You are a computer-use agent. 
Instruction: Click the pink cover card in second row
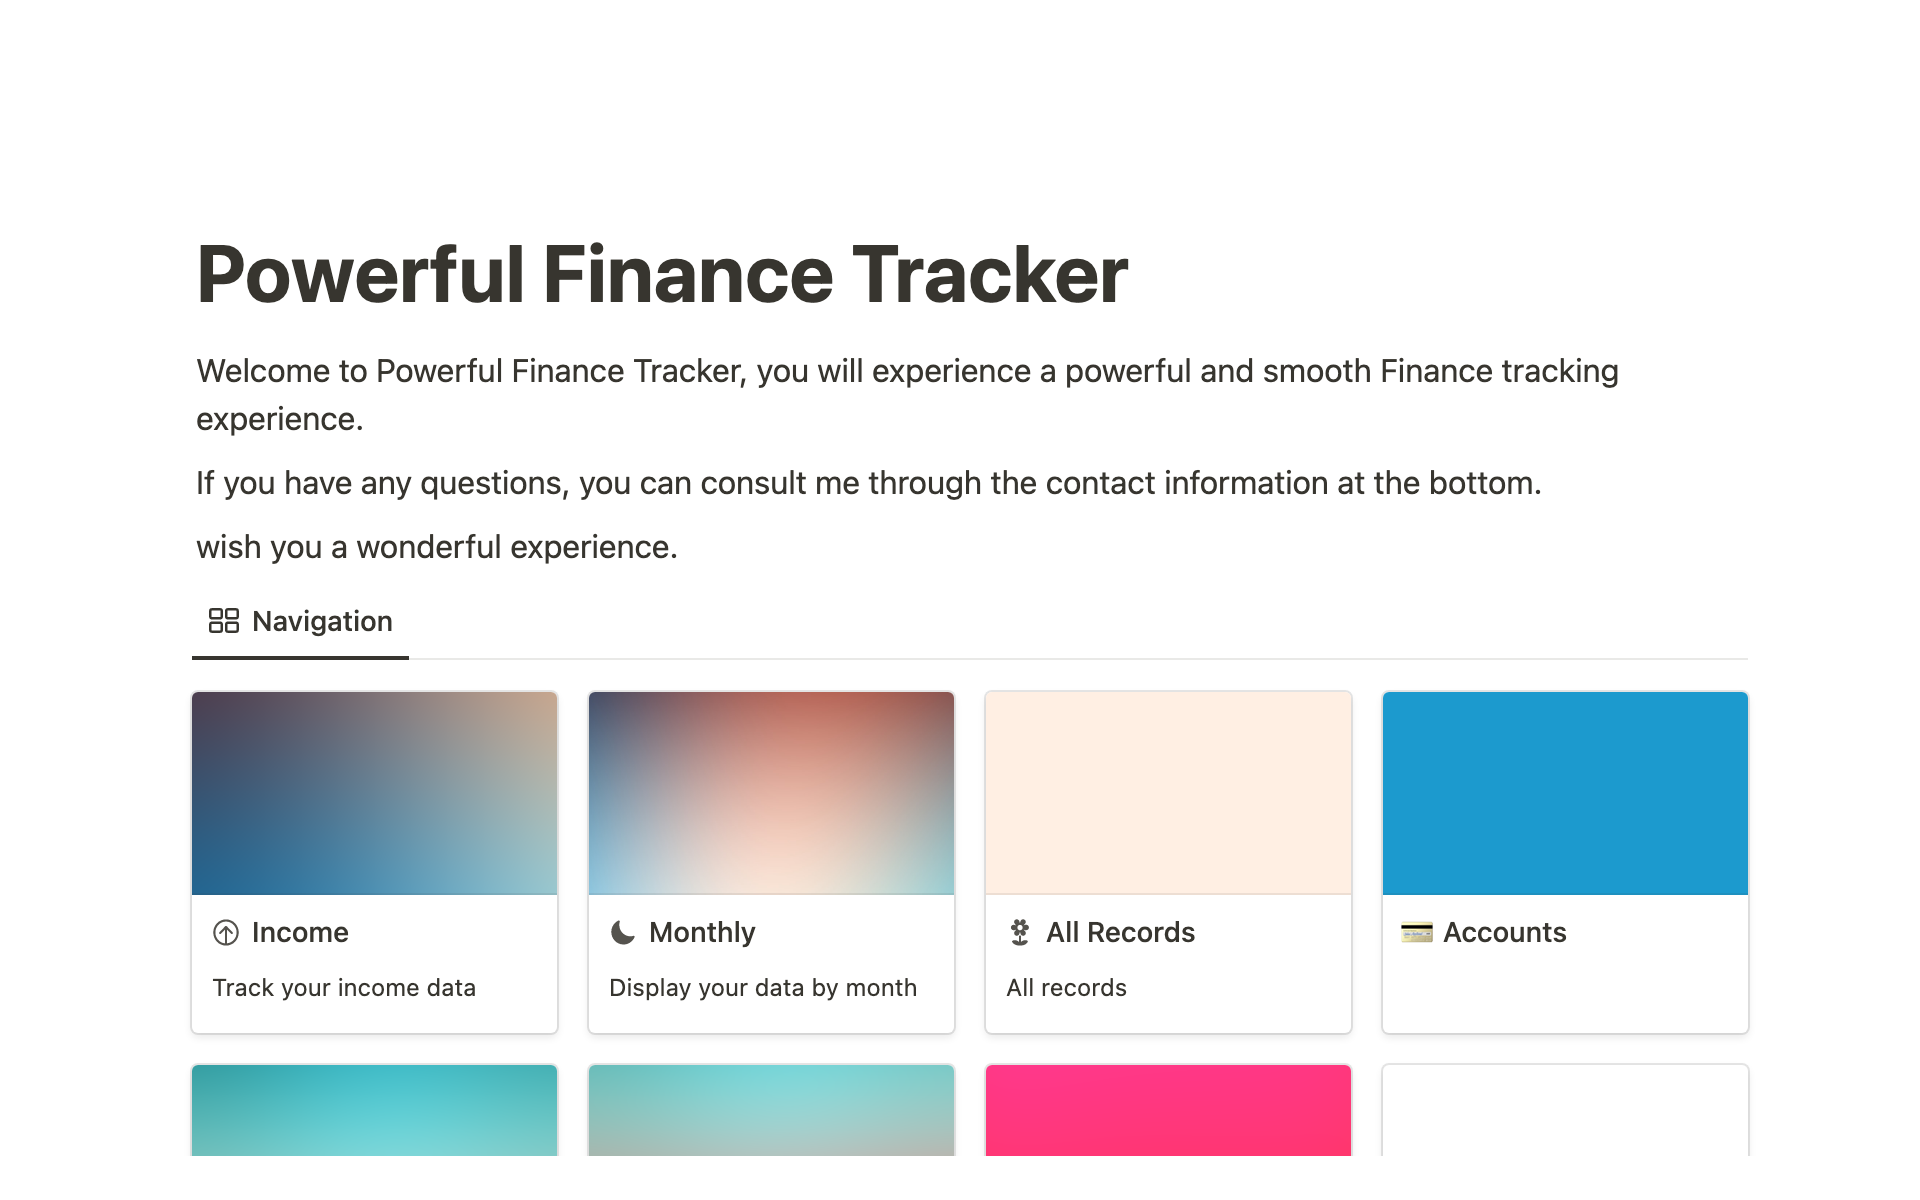1168,1110
